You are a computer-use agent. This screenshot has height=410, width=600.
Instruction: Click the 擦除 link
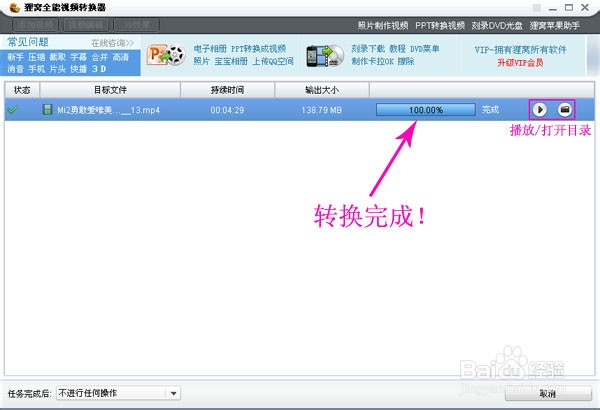pyautogui.click(x=406, y=61)
